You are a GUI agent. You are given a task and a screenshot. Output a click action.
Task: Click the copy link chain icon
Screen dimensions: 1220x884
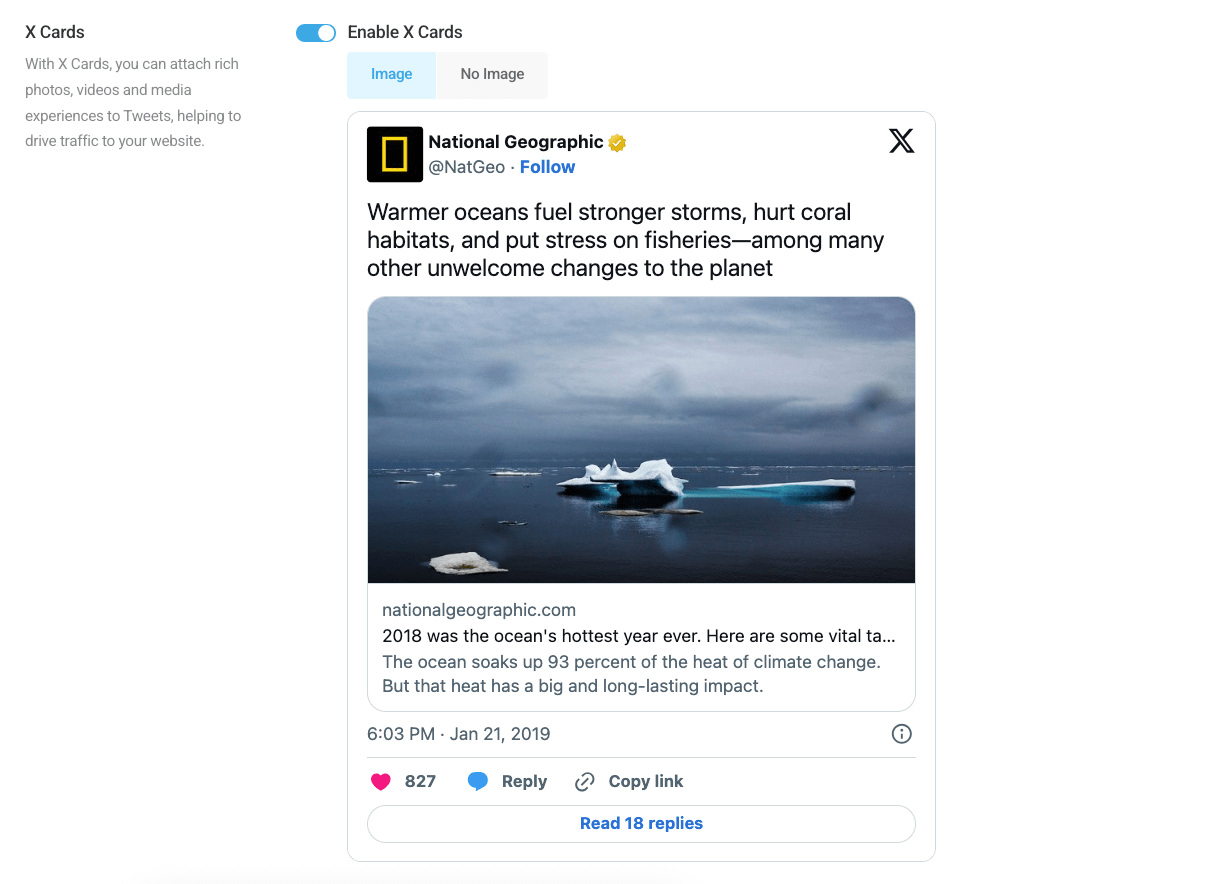(585, 782)
